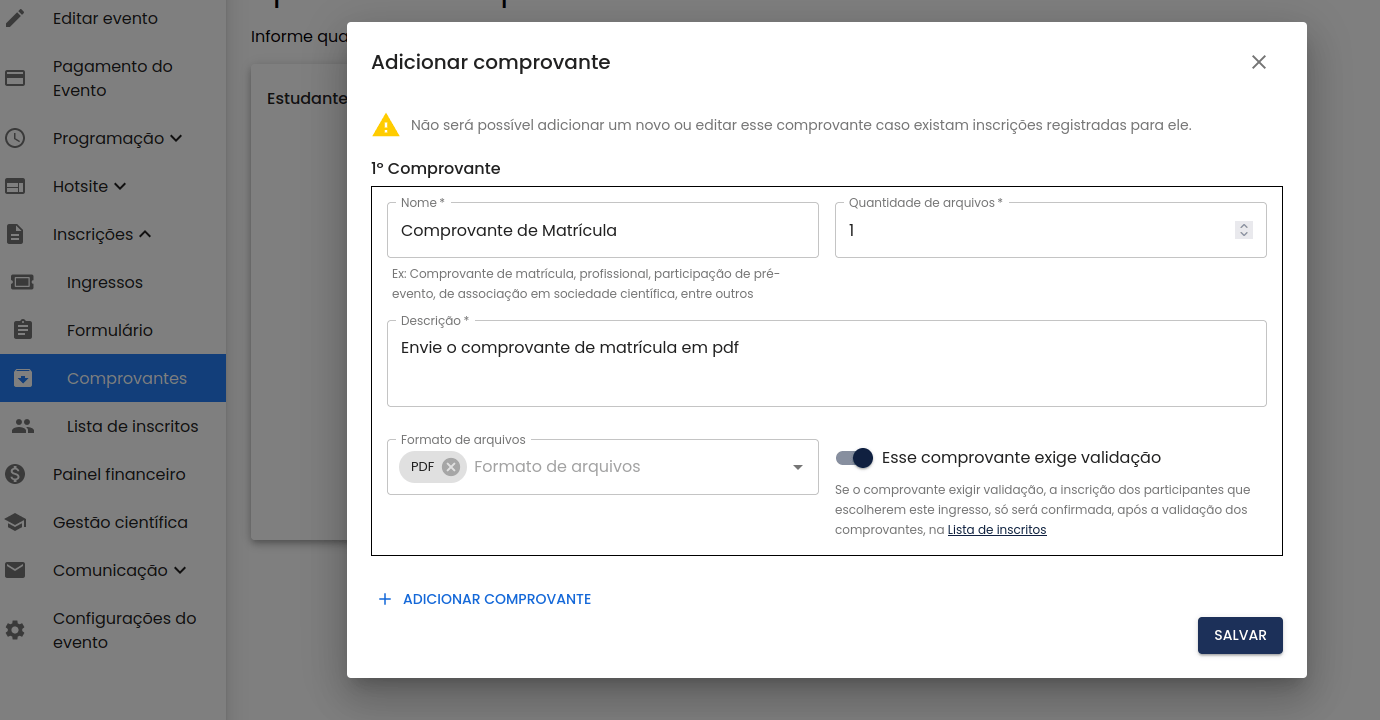
Task: Expand the Comunicação submenu
Action: [x=180, y=570]
